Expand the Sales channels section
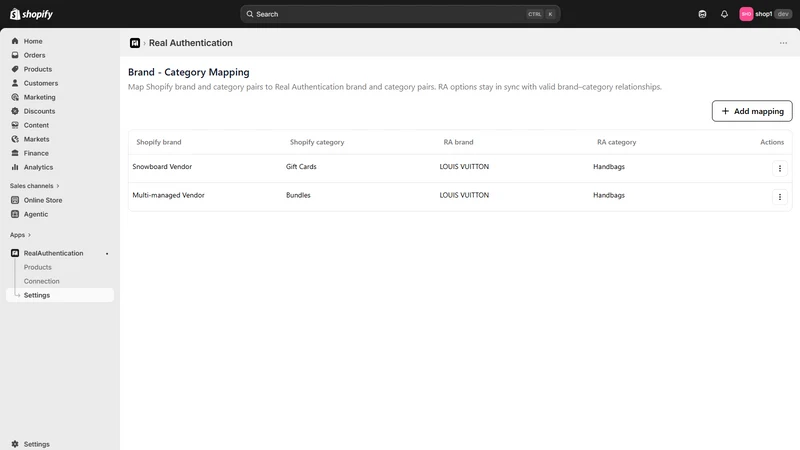 [35, 186]
